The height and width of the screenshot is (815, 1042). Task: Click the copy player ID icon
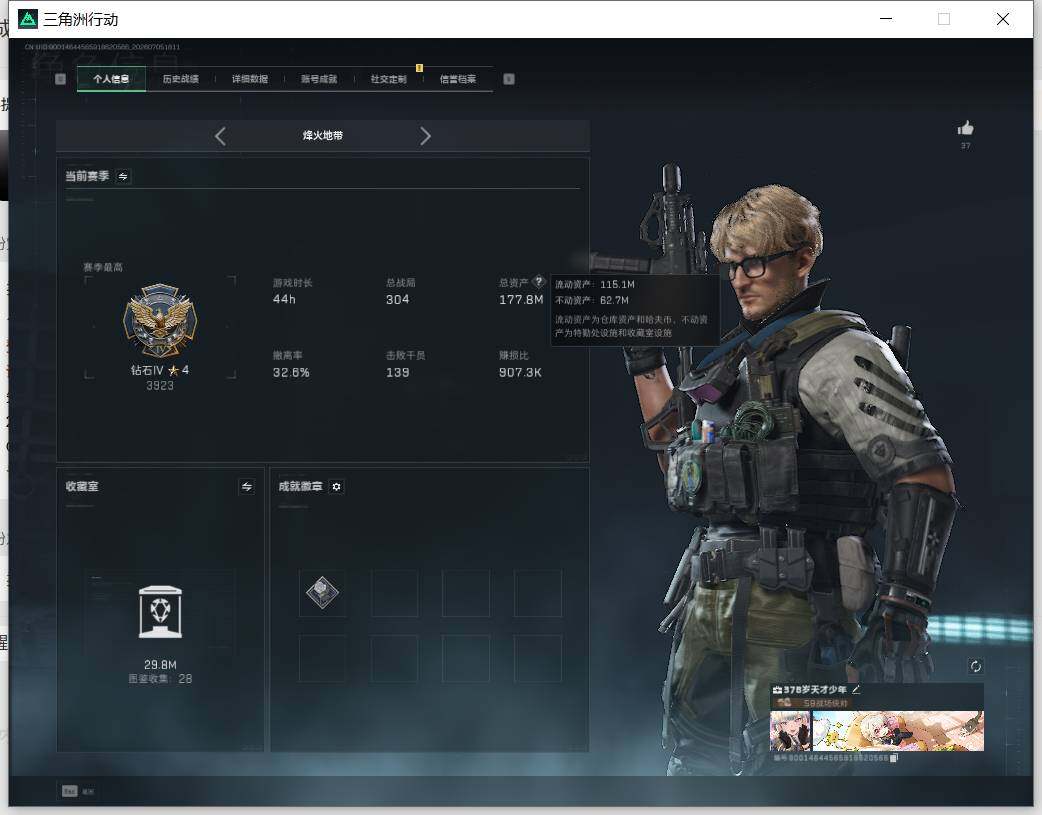pyautogui.click(x=894, y=758)
